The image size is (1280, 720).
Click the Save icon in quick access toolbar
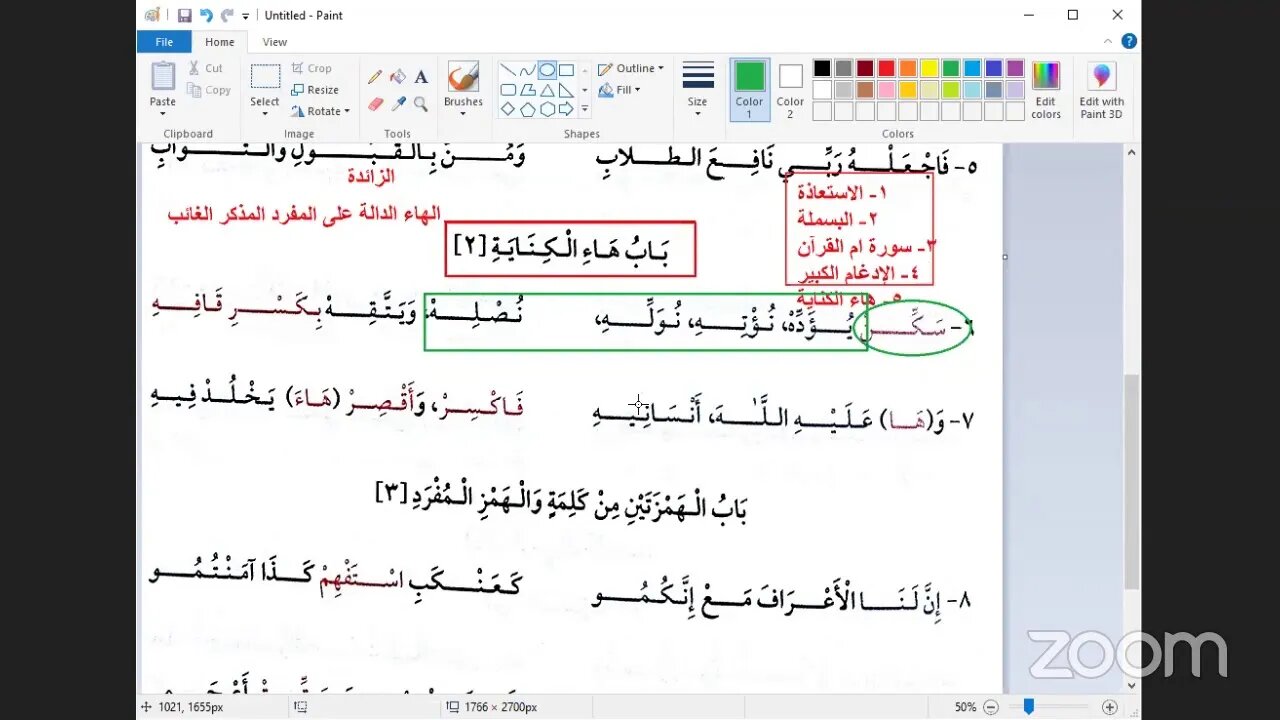(x=184, y=15)
